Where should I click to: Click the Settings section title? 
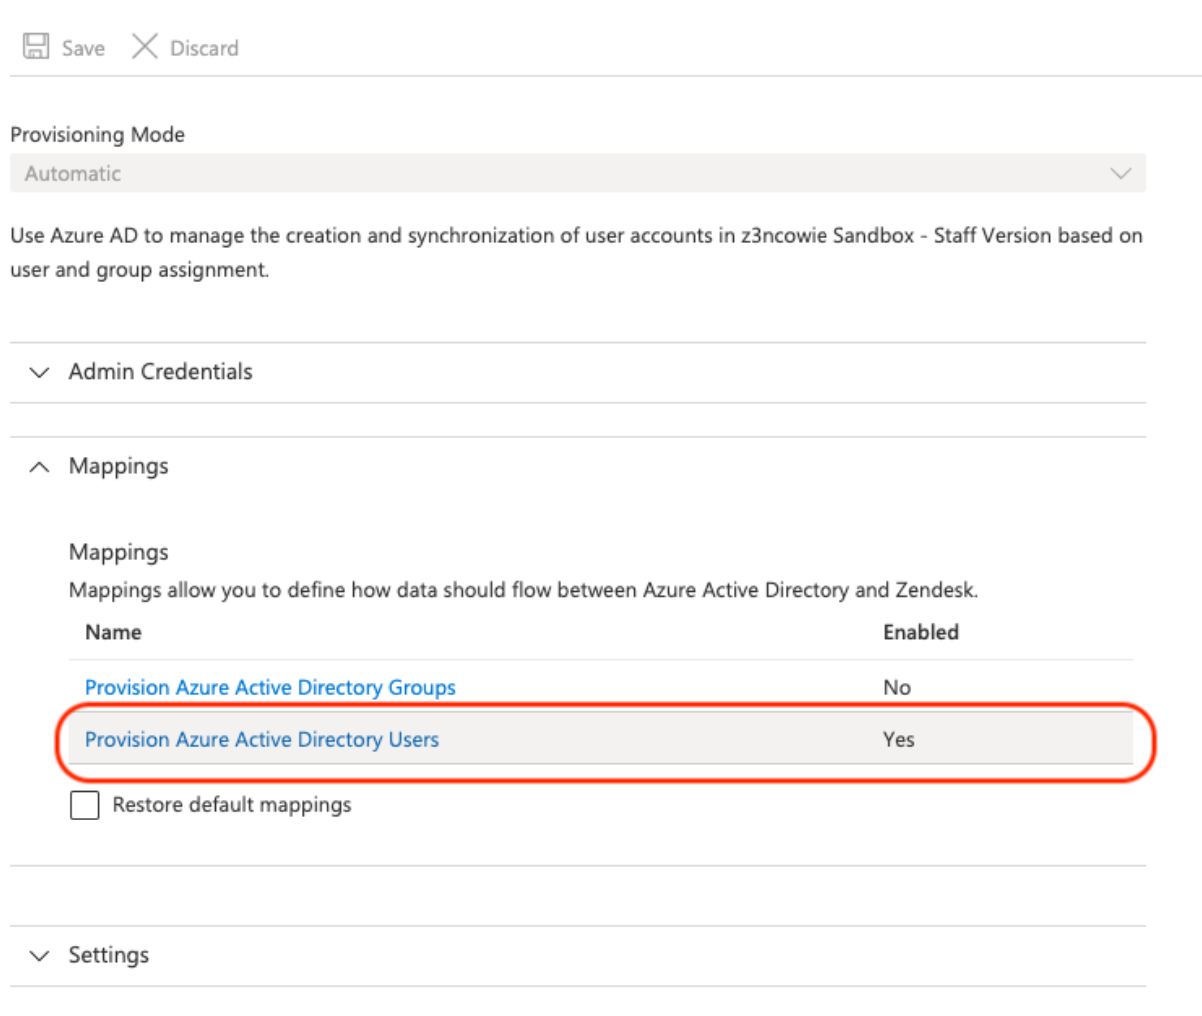[108, 956]
